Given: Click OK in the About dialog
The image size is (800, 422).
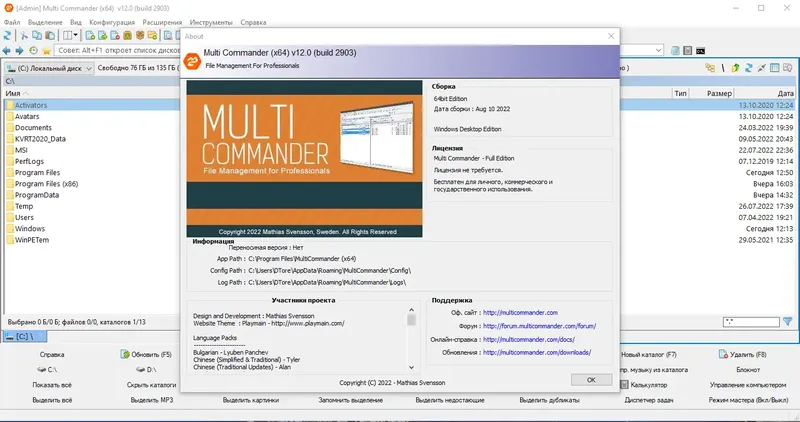Looking at the screenshot, I should [x=591, y=380].
